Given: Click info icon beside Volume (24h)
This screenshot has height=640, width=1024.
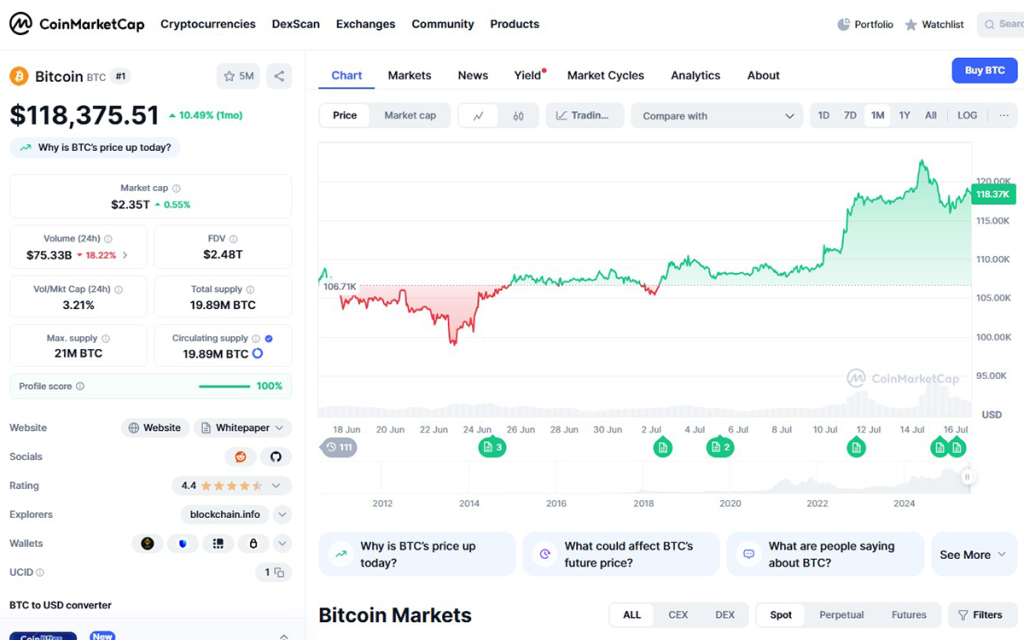Looking at the screenshot, I should coord(108,239).
